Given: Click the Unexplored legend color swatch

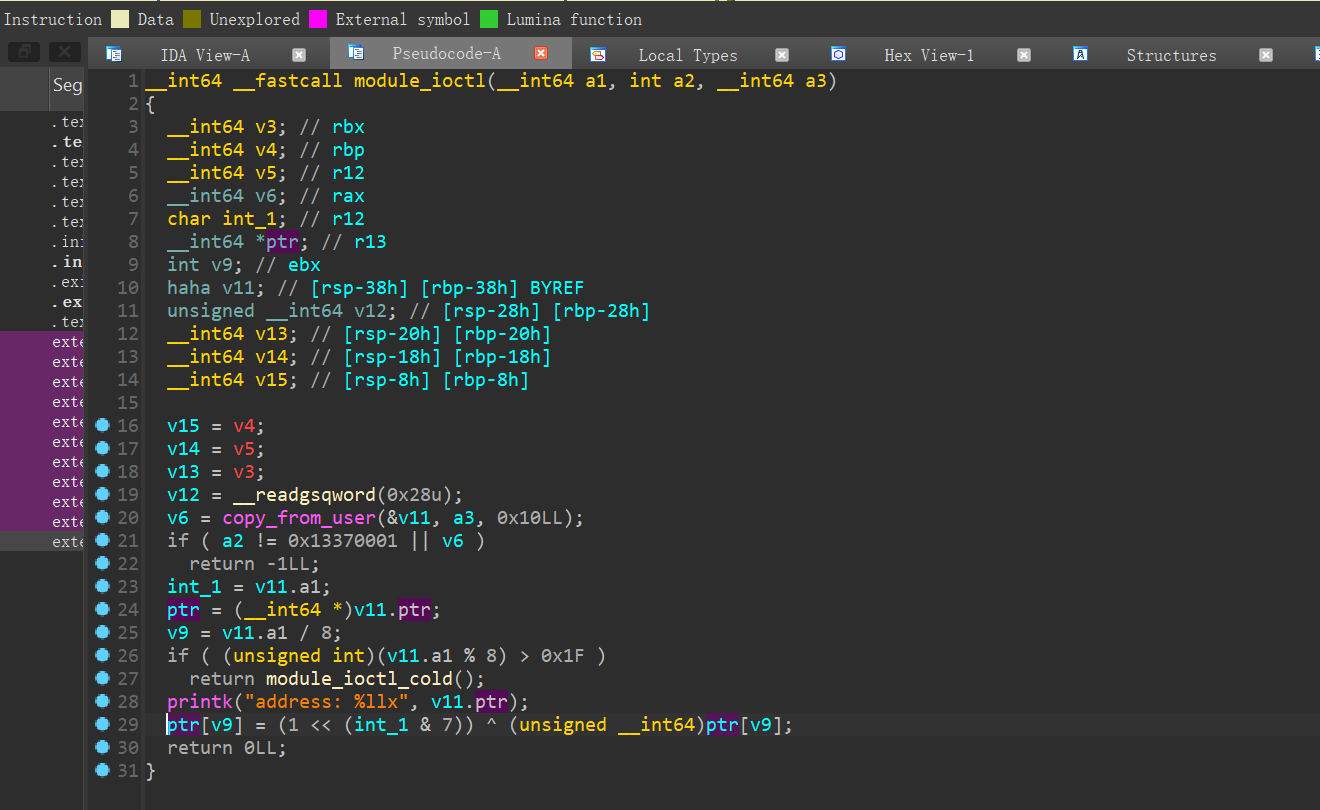Looking at the screenshot, I should coord(192,19).
